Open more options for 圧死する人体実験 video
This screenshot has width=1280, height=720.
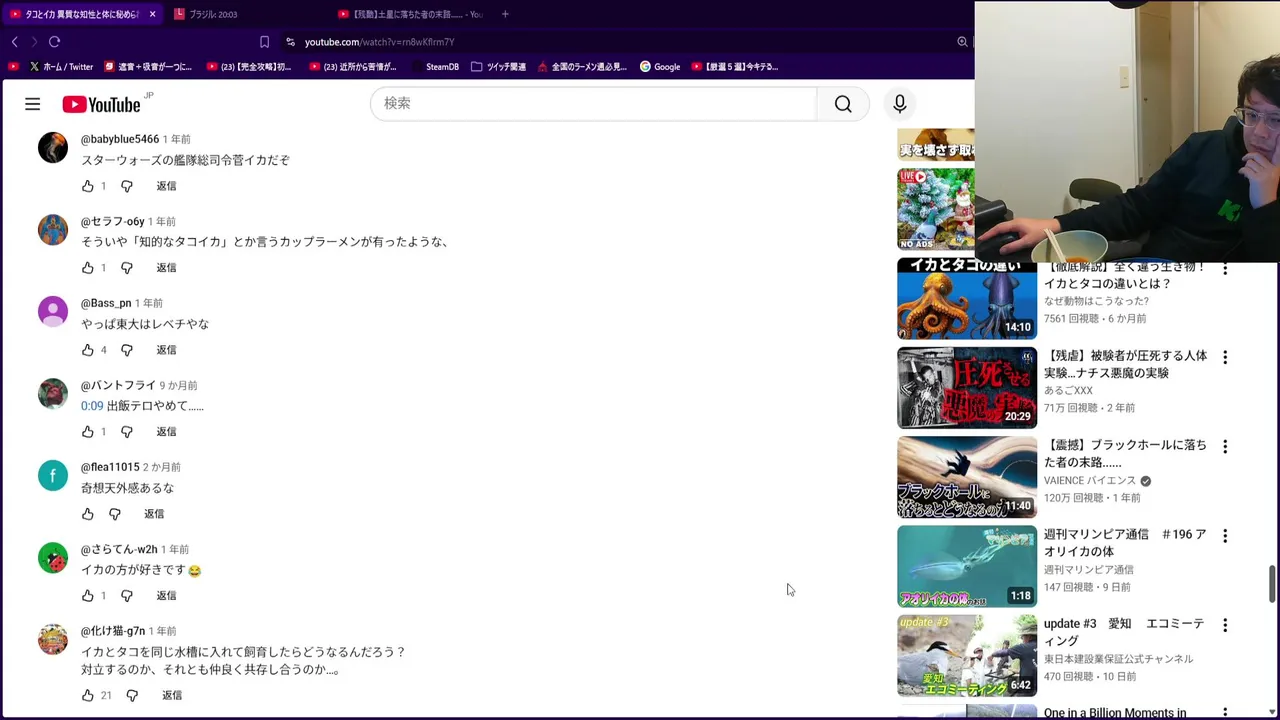pos(1225,357)
